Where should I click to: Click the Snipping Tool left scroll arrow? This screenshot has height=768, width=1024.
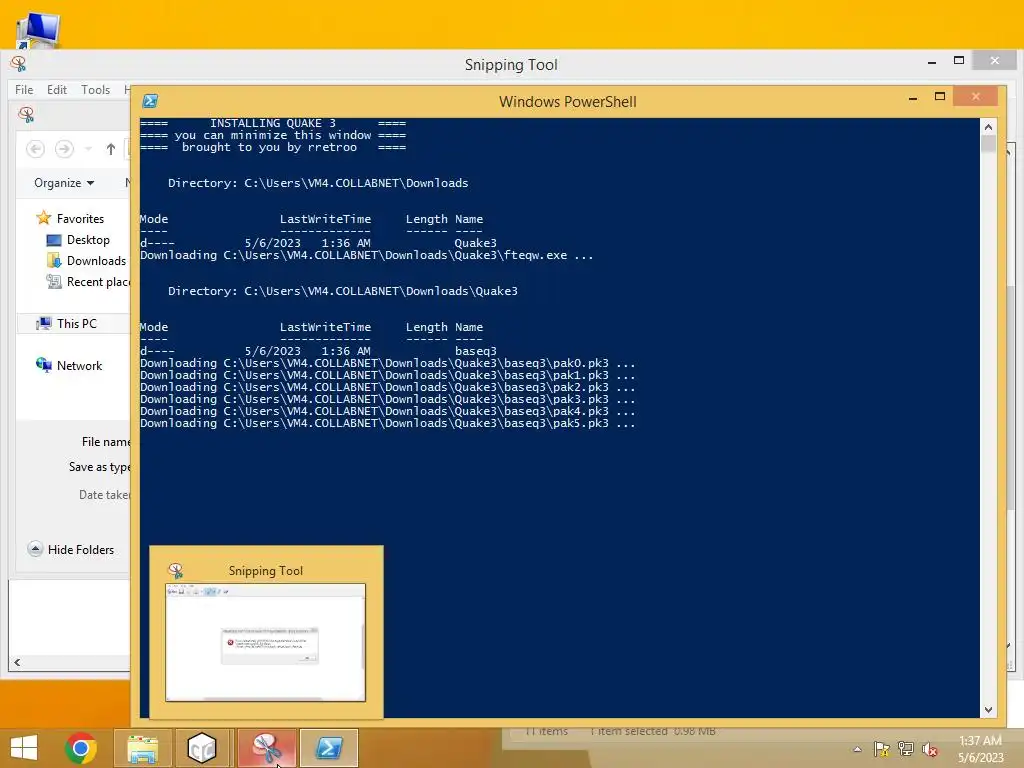[x=17, y=662]
